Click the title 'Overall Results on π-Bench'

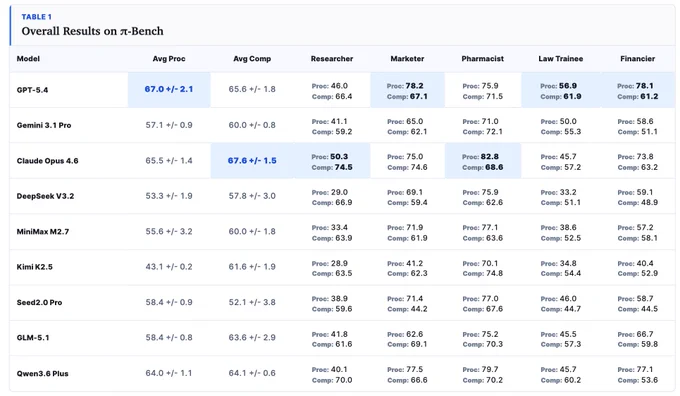tap(92, 31)
